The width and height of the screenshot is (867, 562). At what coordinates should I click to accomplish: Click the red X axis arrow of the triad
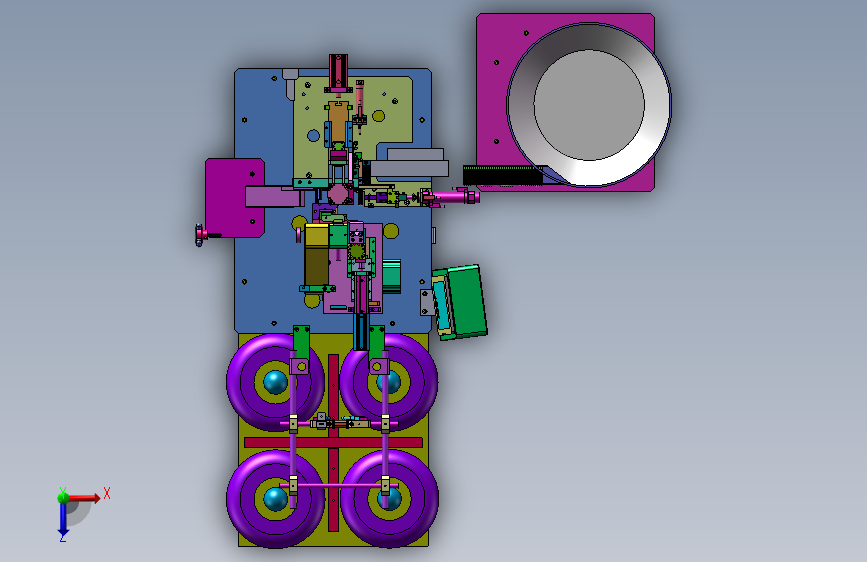pyautogui.click(x=85, y=498)
